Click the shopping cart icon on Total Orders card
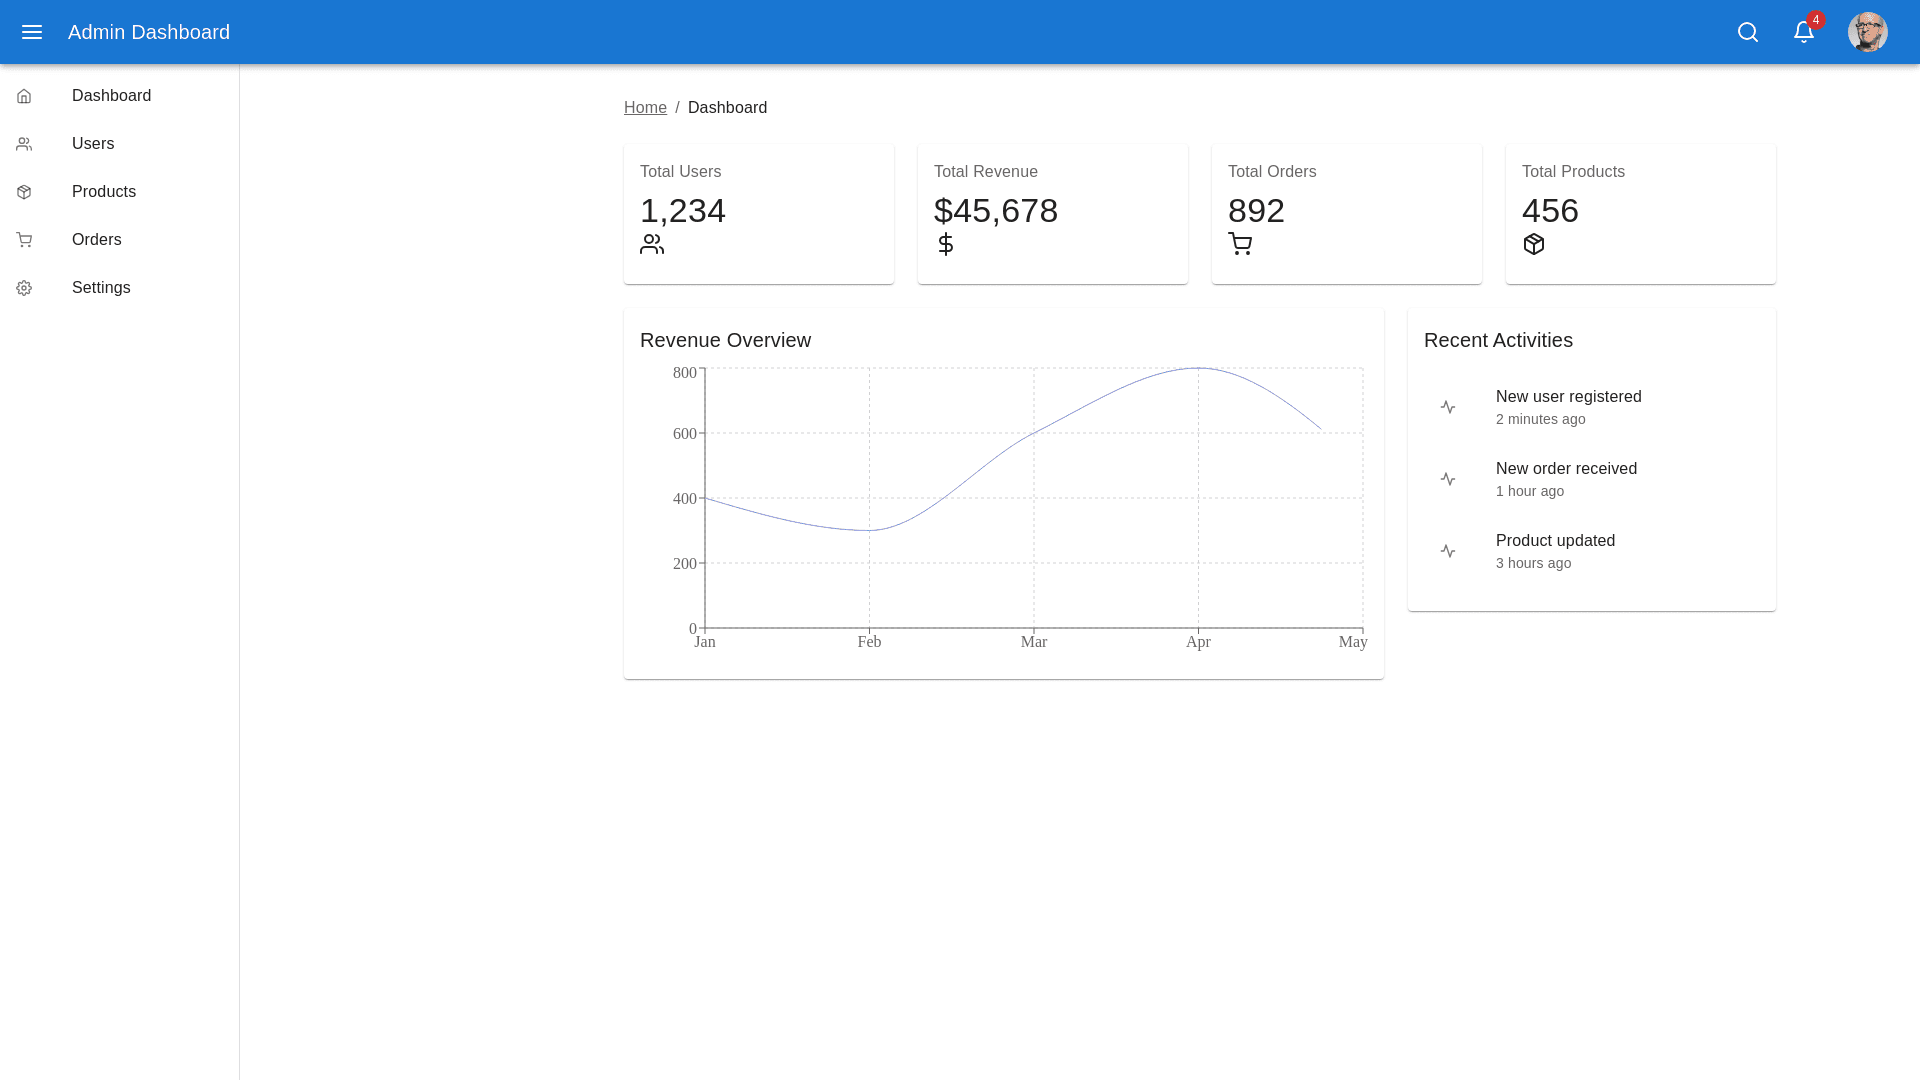The height and width of the screenshot is (1080, 1920). coord(1240,243)
